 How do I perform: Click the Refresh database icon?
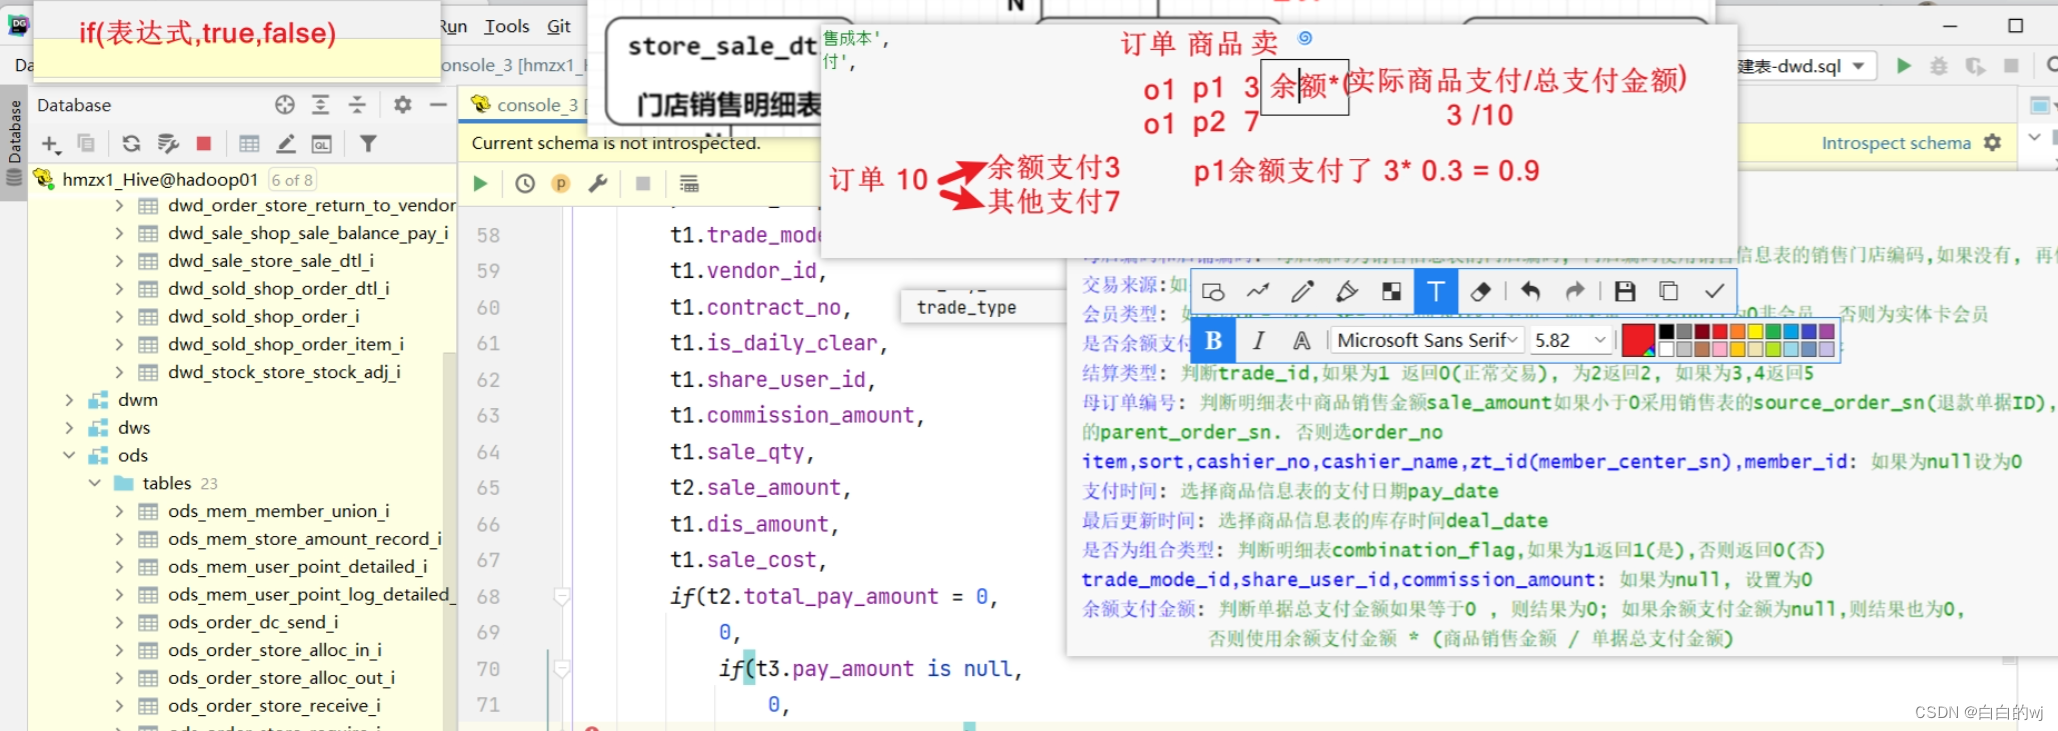(x=131, y=144)
